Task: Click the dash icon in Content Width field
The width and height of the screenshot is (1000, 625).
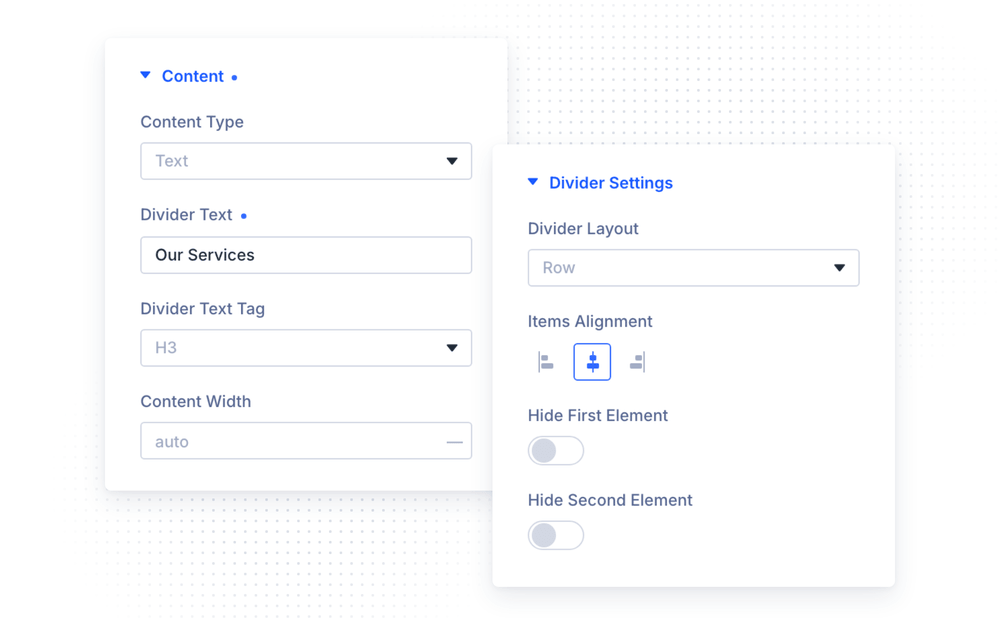Action: [455, 442]
